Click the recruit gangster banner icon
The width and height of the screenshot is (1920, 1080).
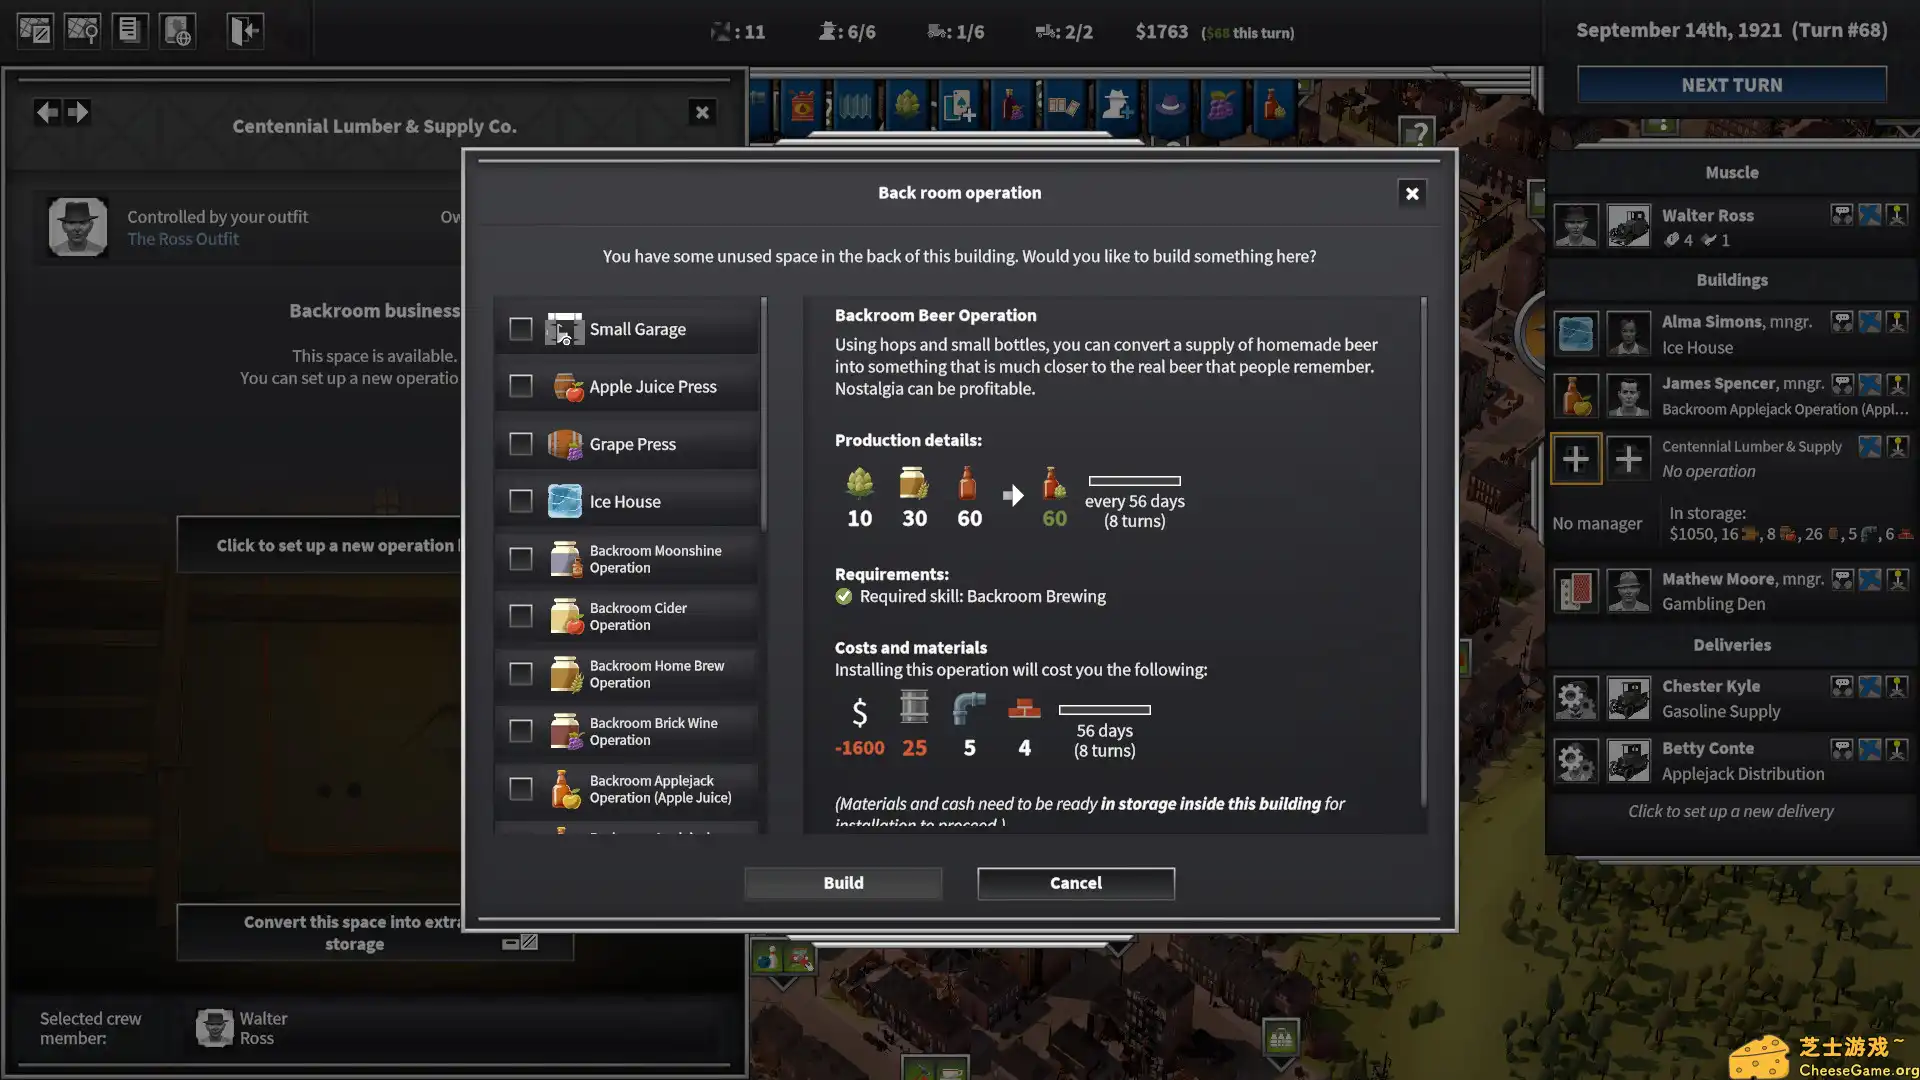[x=1116, y=104]
